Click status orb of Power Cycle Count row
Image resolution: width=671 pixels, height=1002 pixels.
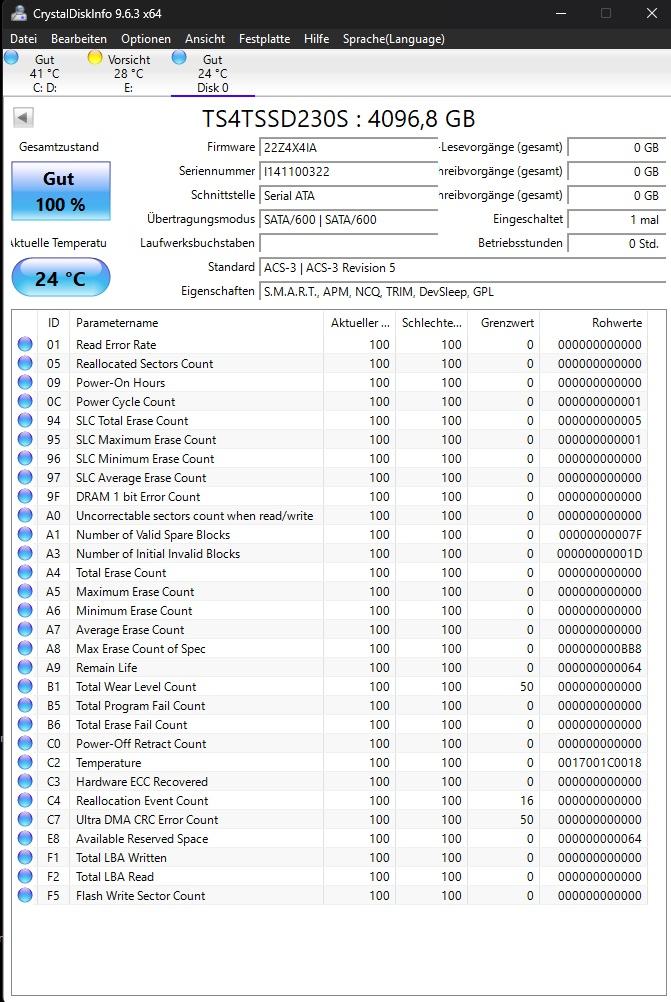pyautogui.click(x=25, y=401)
